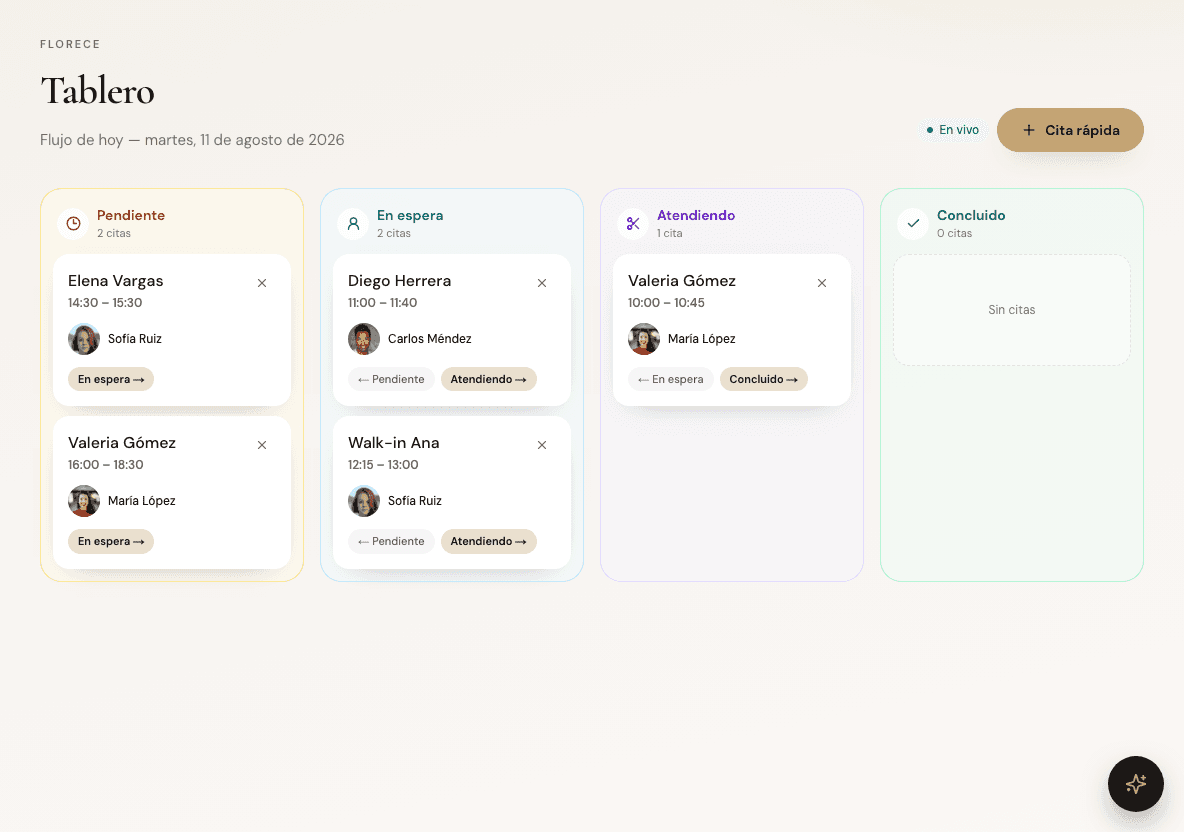Image resolution: width=1184 pixels, height=832 pixels.
Task: Click the En espera column title
Action: 410,215
